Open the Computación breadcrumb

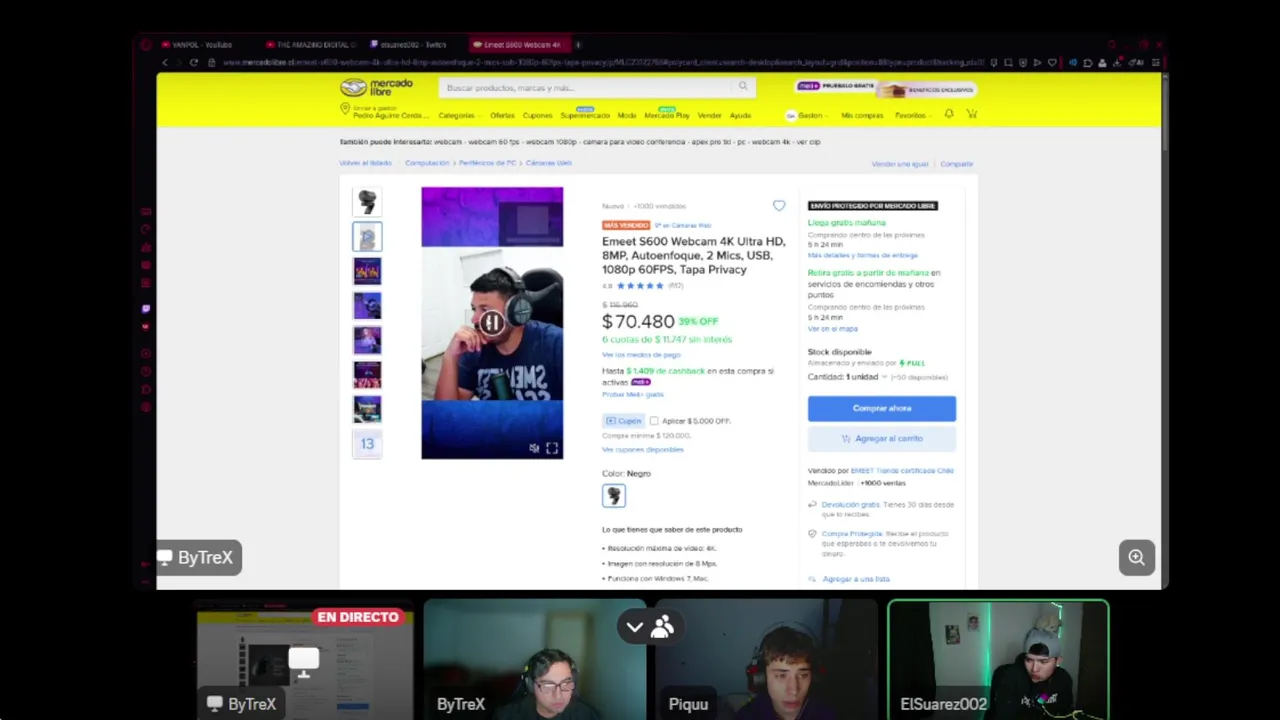pos(427,163)
